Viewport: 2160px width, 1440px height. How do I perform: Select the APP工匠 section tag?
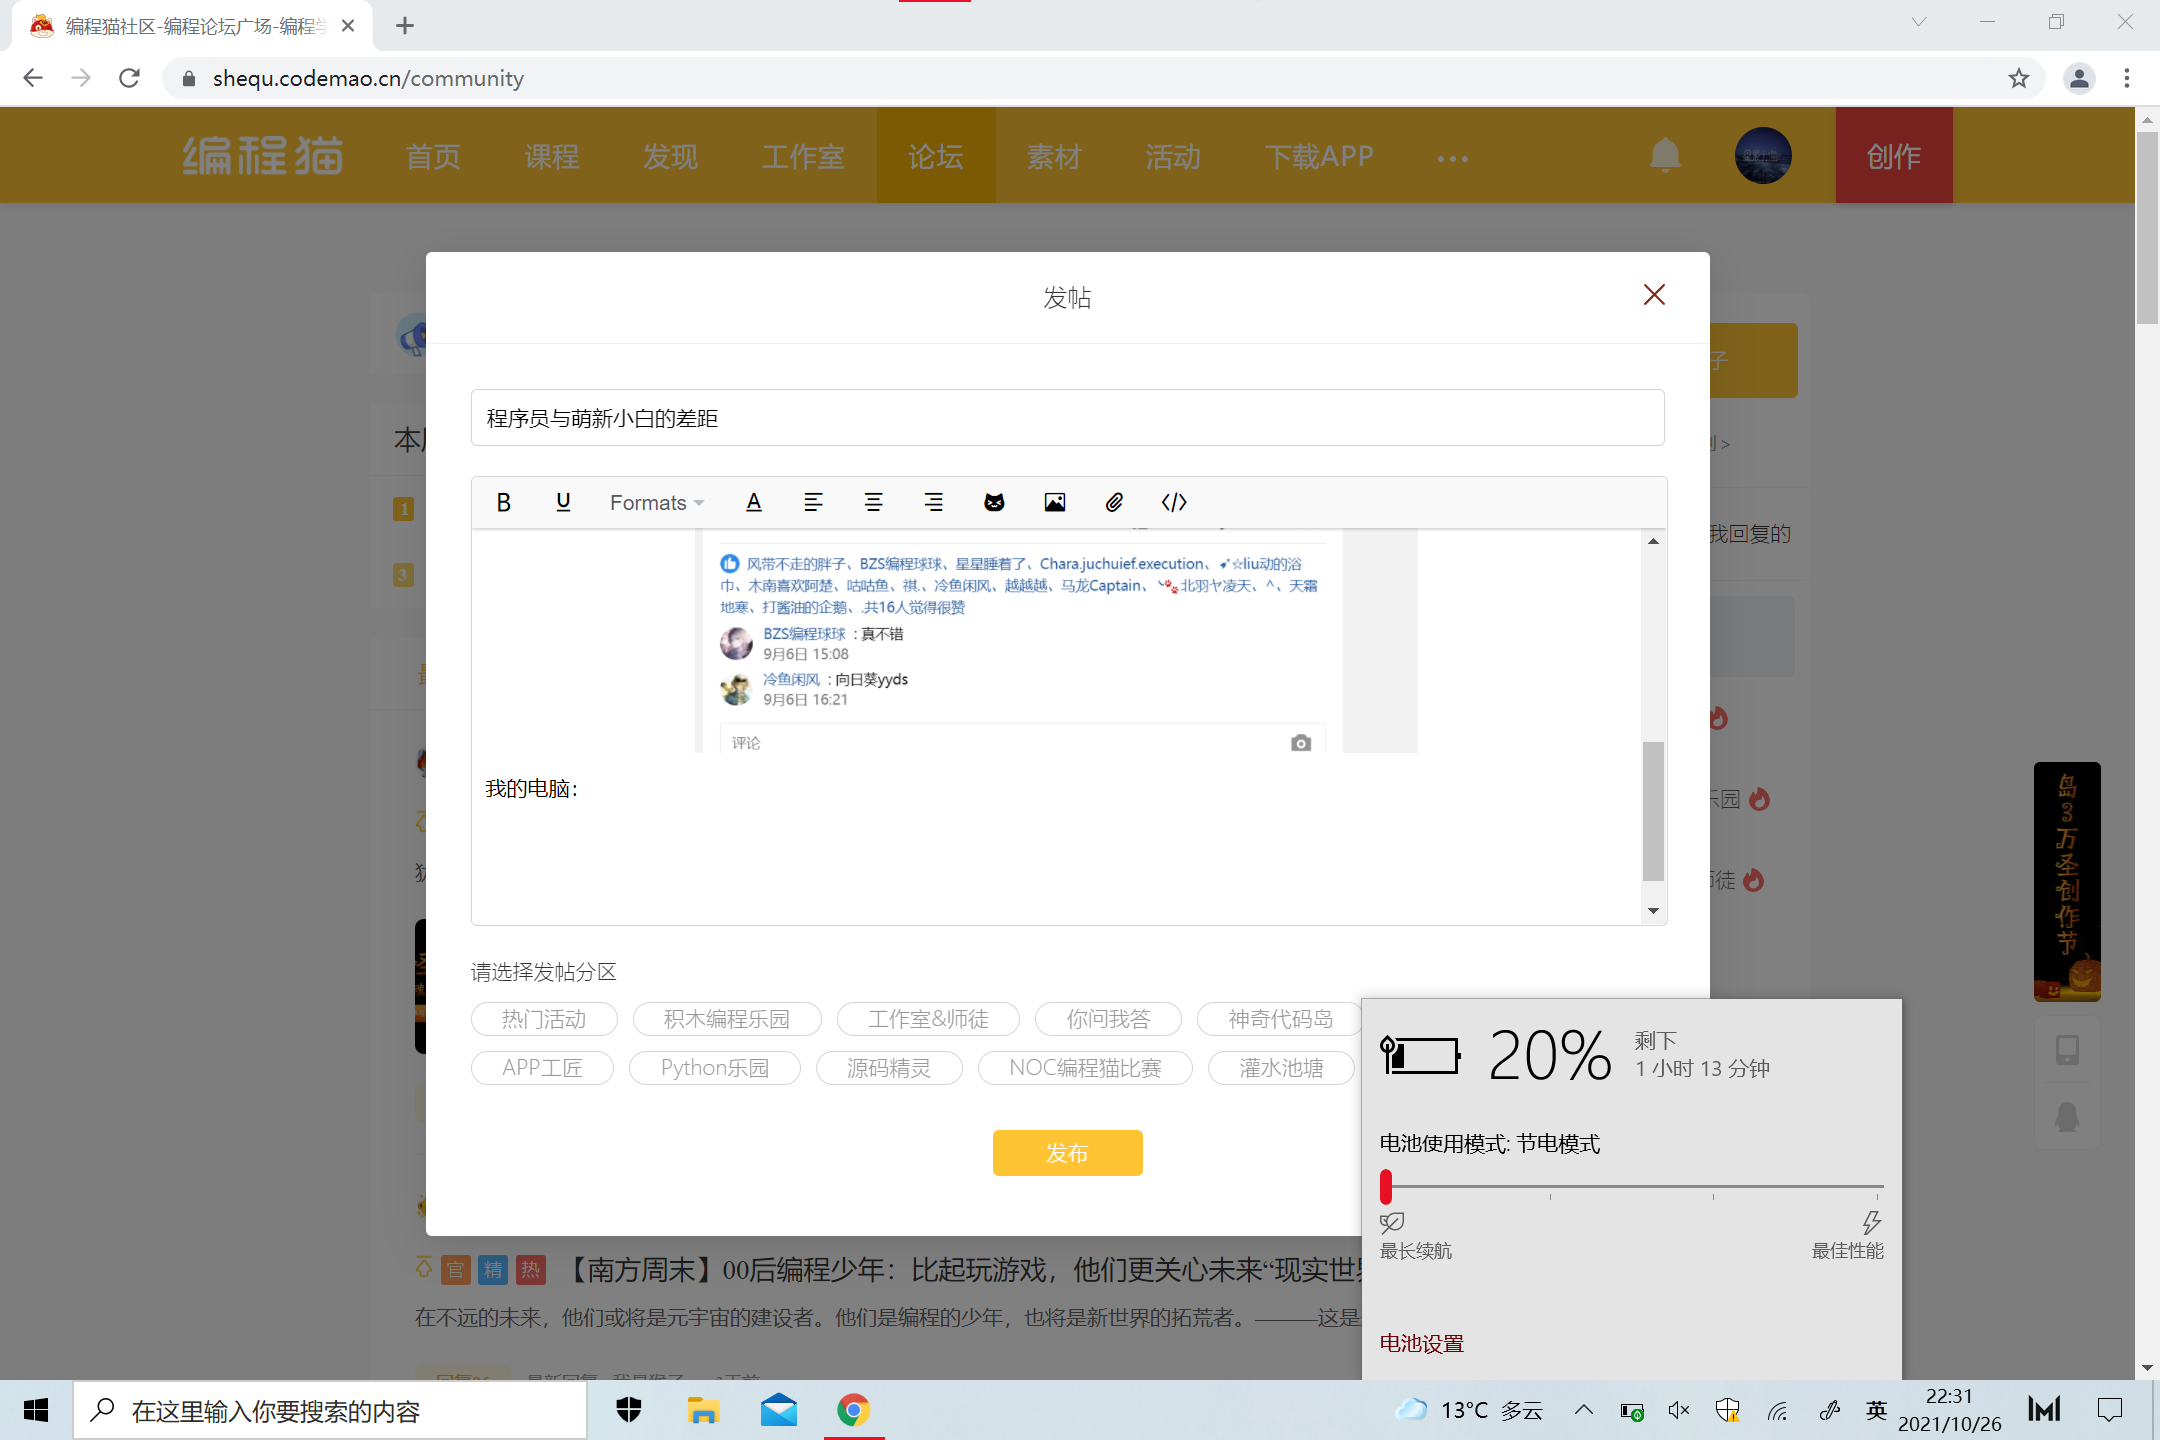[542, 1068]
